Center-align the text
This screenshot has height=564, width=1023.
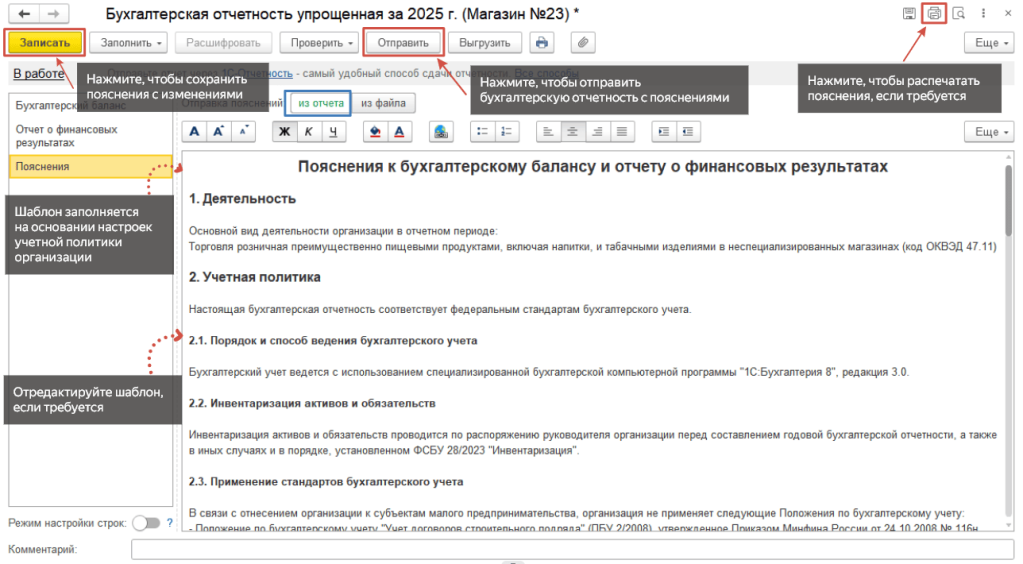(x=572, y=132)
